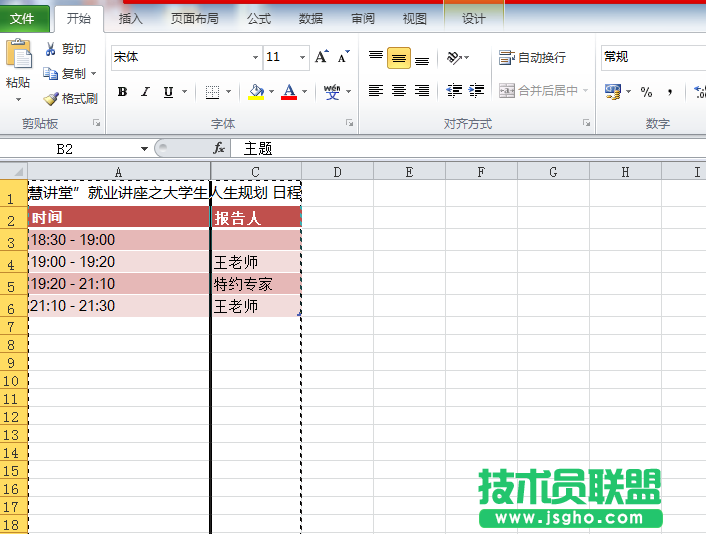Image resolution: width=706 pixels, height=534 pixels.
Task: Open number format box showing 常规
Action: pos(653,57)
